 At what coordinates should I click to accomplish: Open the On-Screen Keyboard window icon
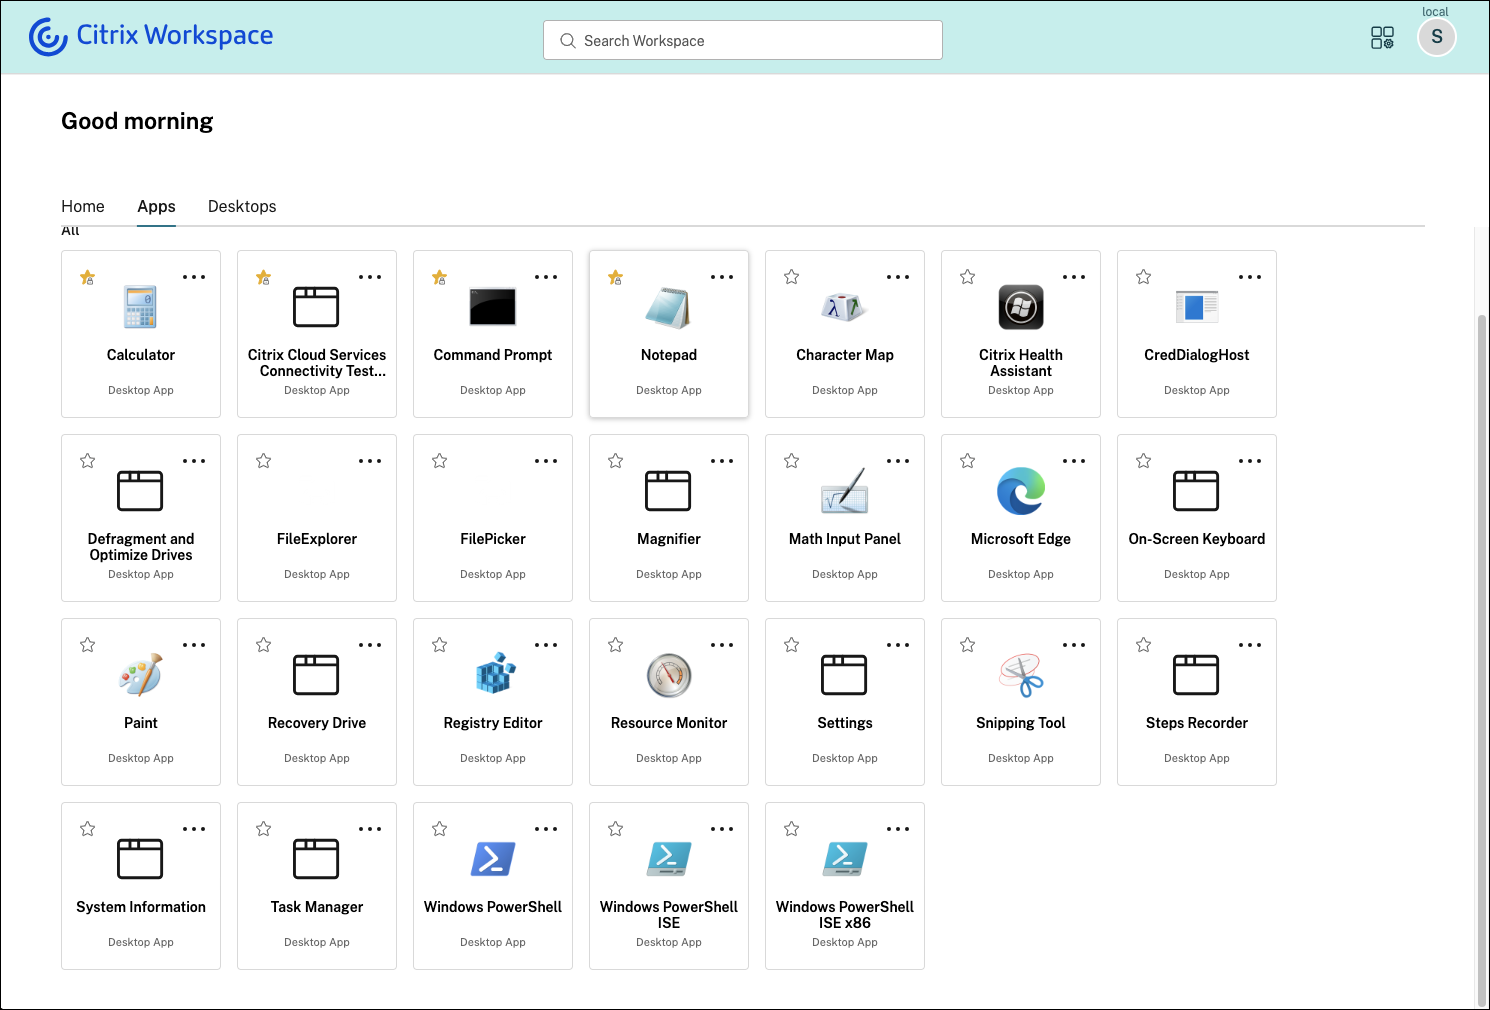(1196, 491)
